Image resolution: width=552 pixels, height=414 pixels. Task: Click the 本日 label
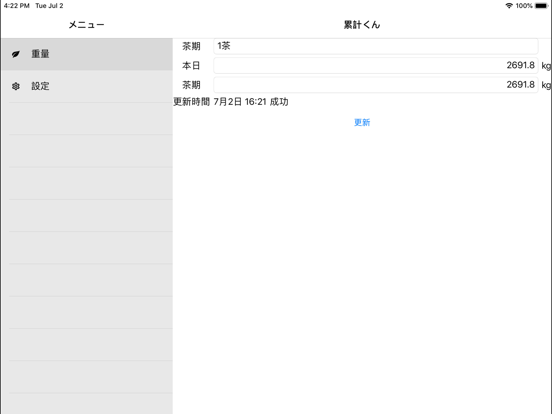[191, 65]
